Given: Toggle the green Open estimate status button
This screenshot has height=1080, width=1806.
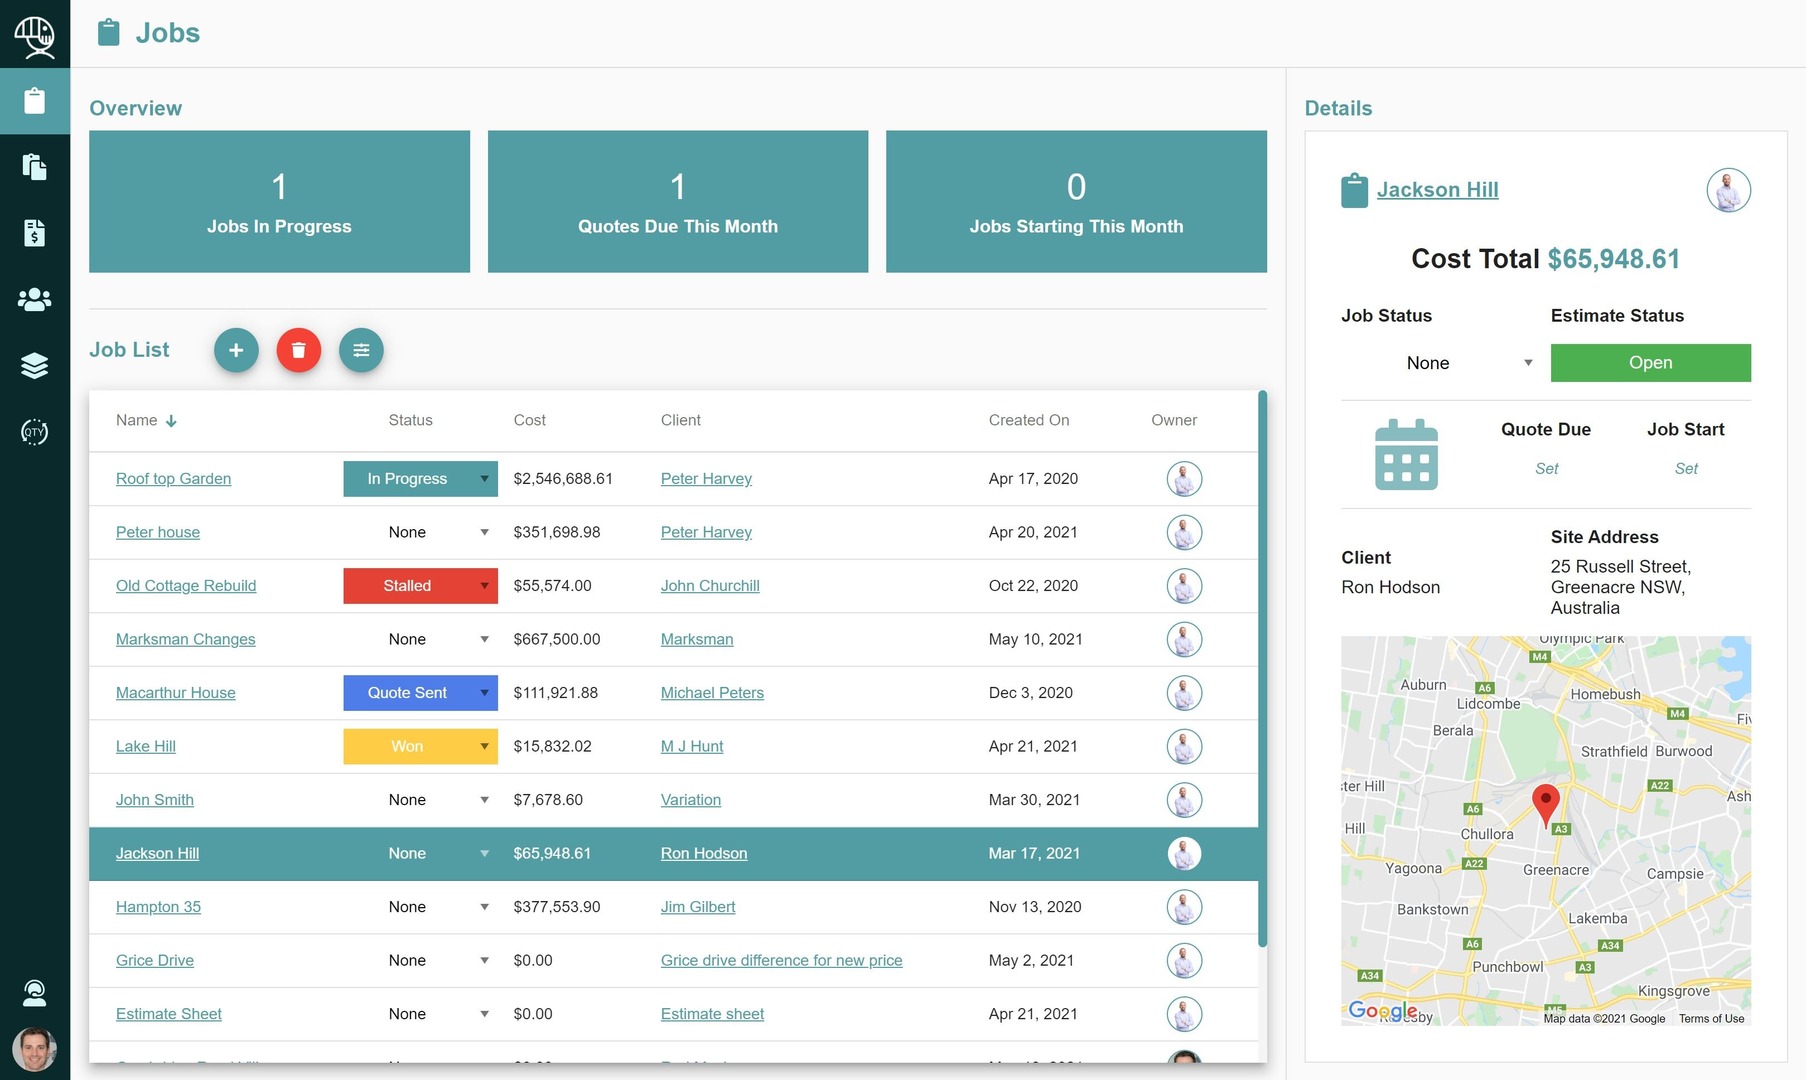Looking at the screenshot, I should pos(1650,363).
